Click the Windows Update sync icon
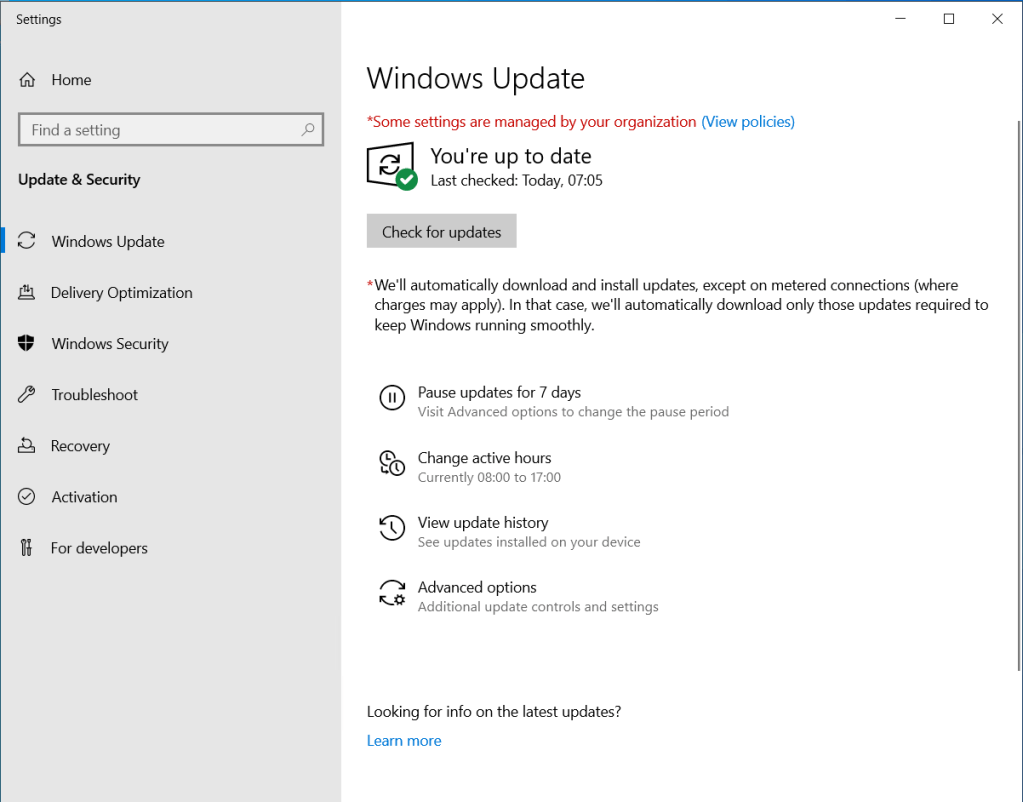 tap(27, 241)
